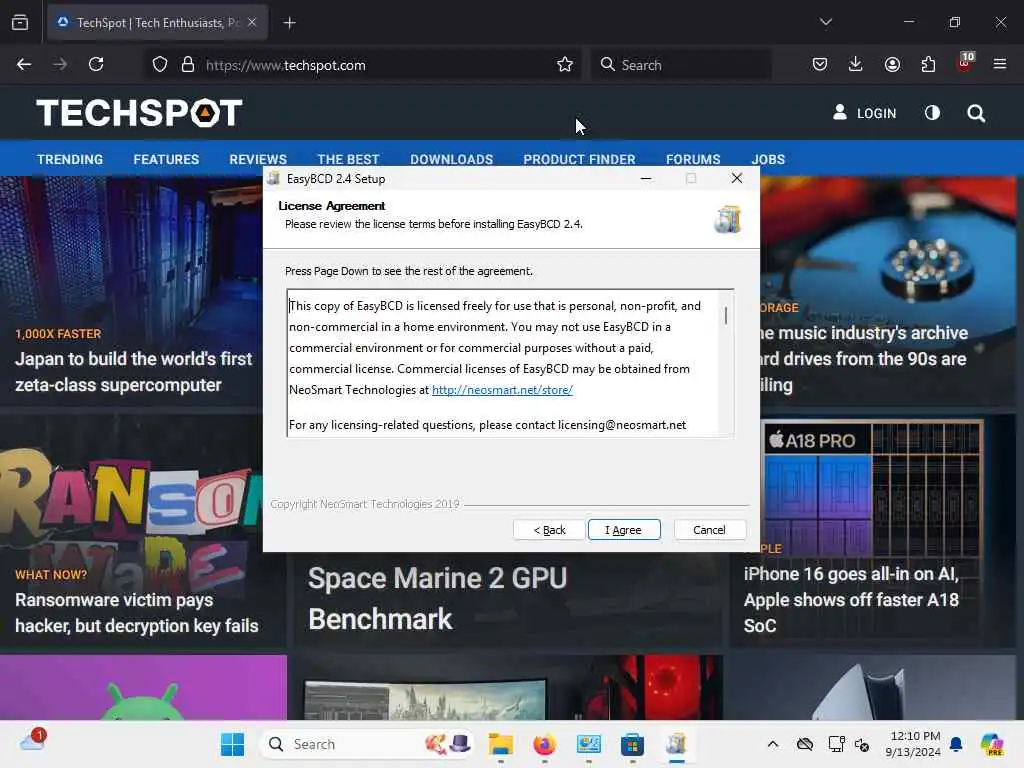Open Firefox downloads panel
1024x768 pixels.
[x=856, y=64]
